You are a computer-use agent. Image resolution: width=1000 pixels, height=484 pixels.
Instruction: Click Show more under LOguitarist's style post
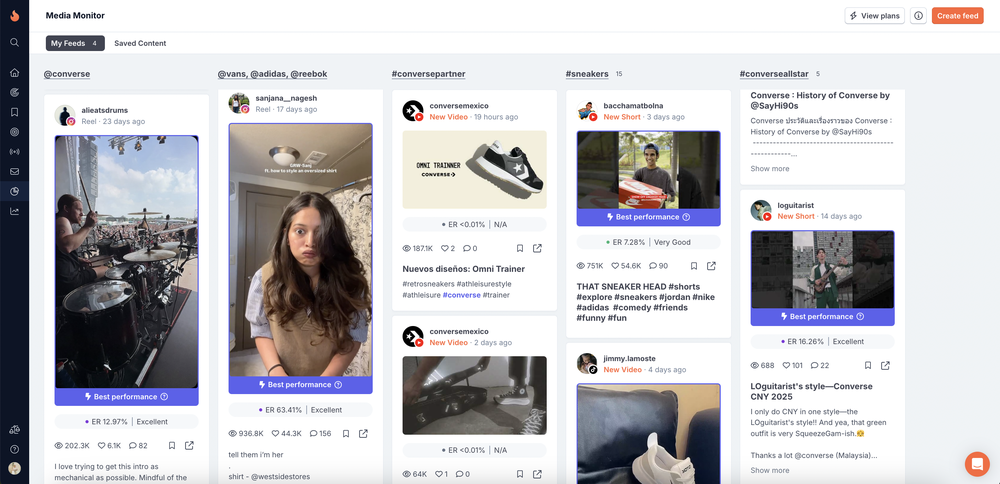770,471
